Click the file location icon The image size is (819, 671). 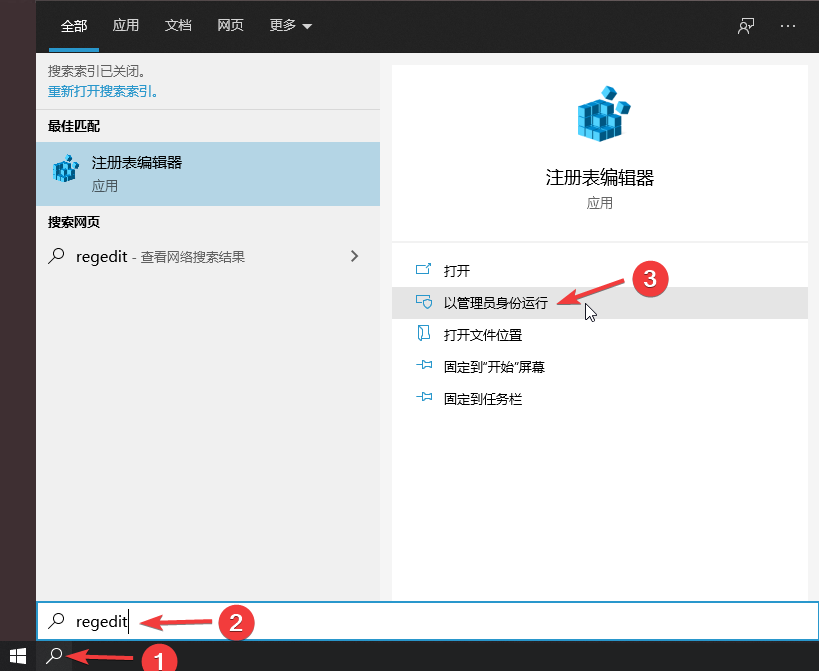424,333
